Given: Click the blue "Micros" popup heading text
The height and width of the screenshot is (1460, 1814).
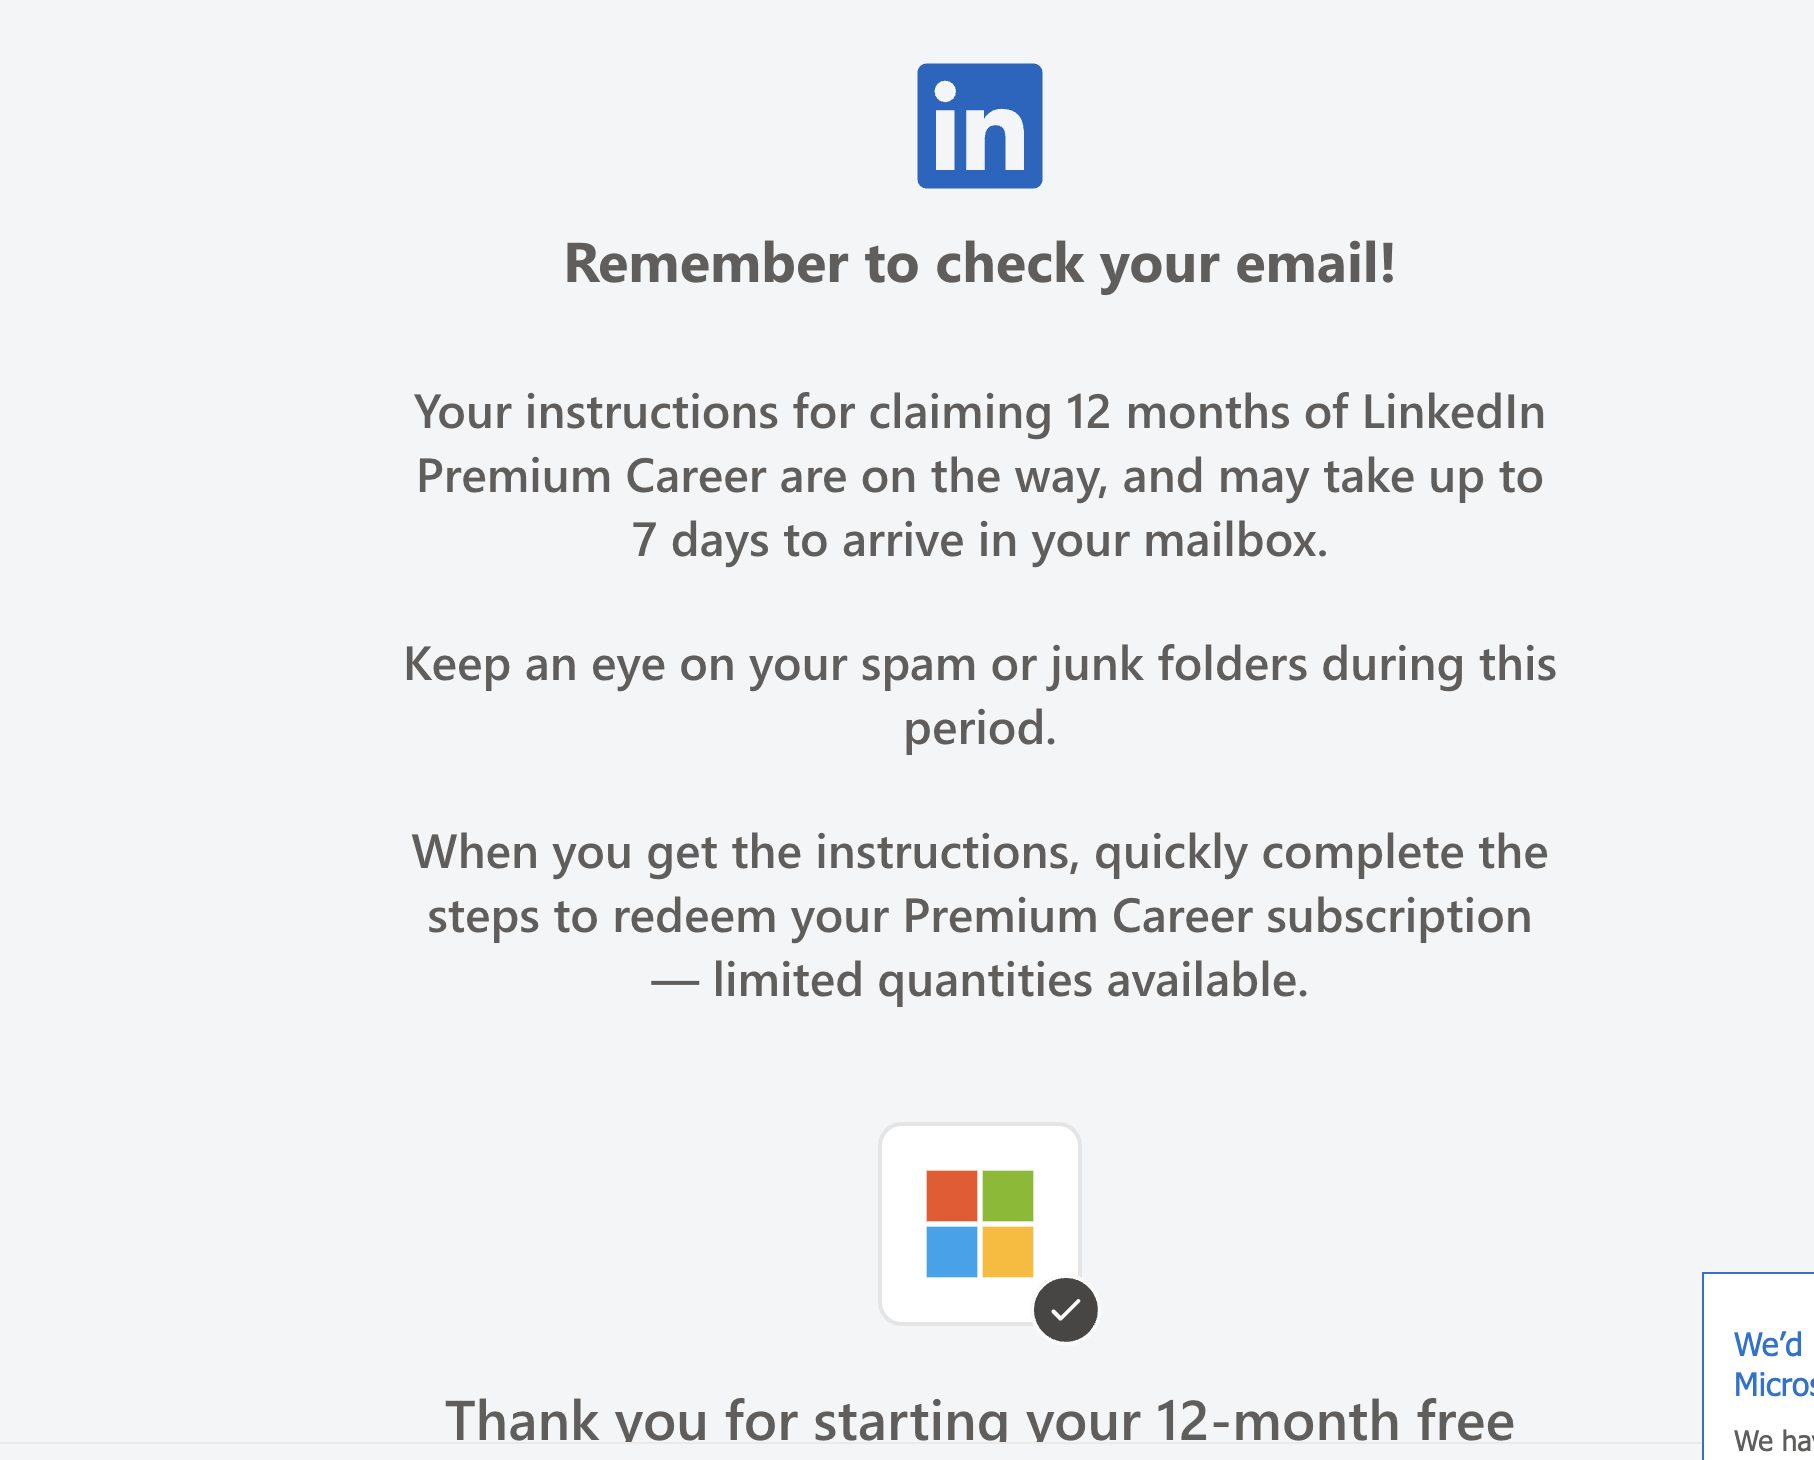Looking at the screenshot, I should 1773,1385.
